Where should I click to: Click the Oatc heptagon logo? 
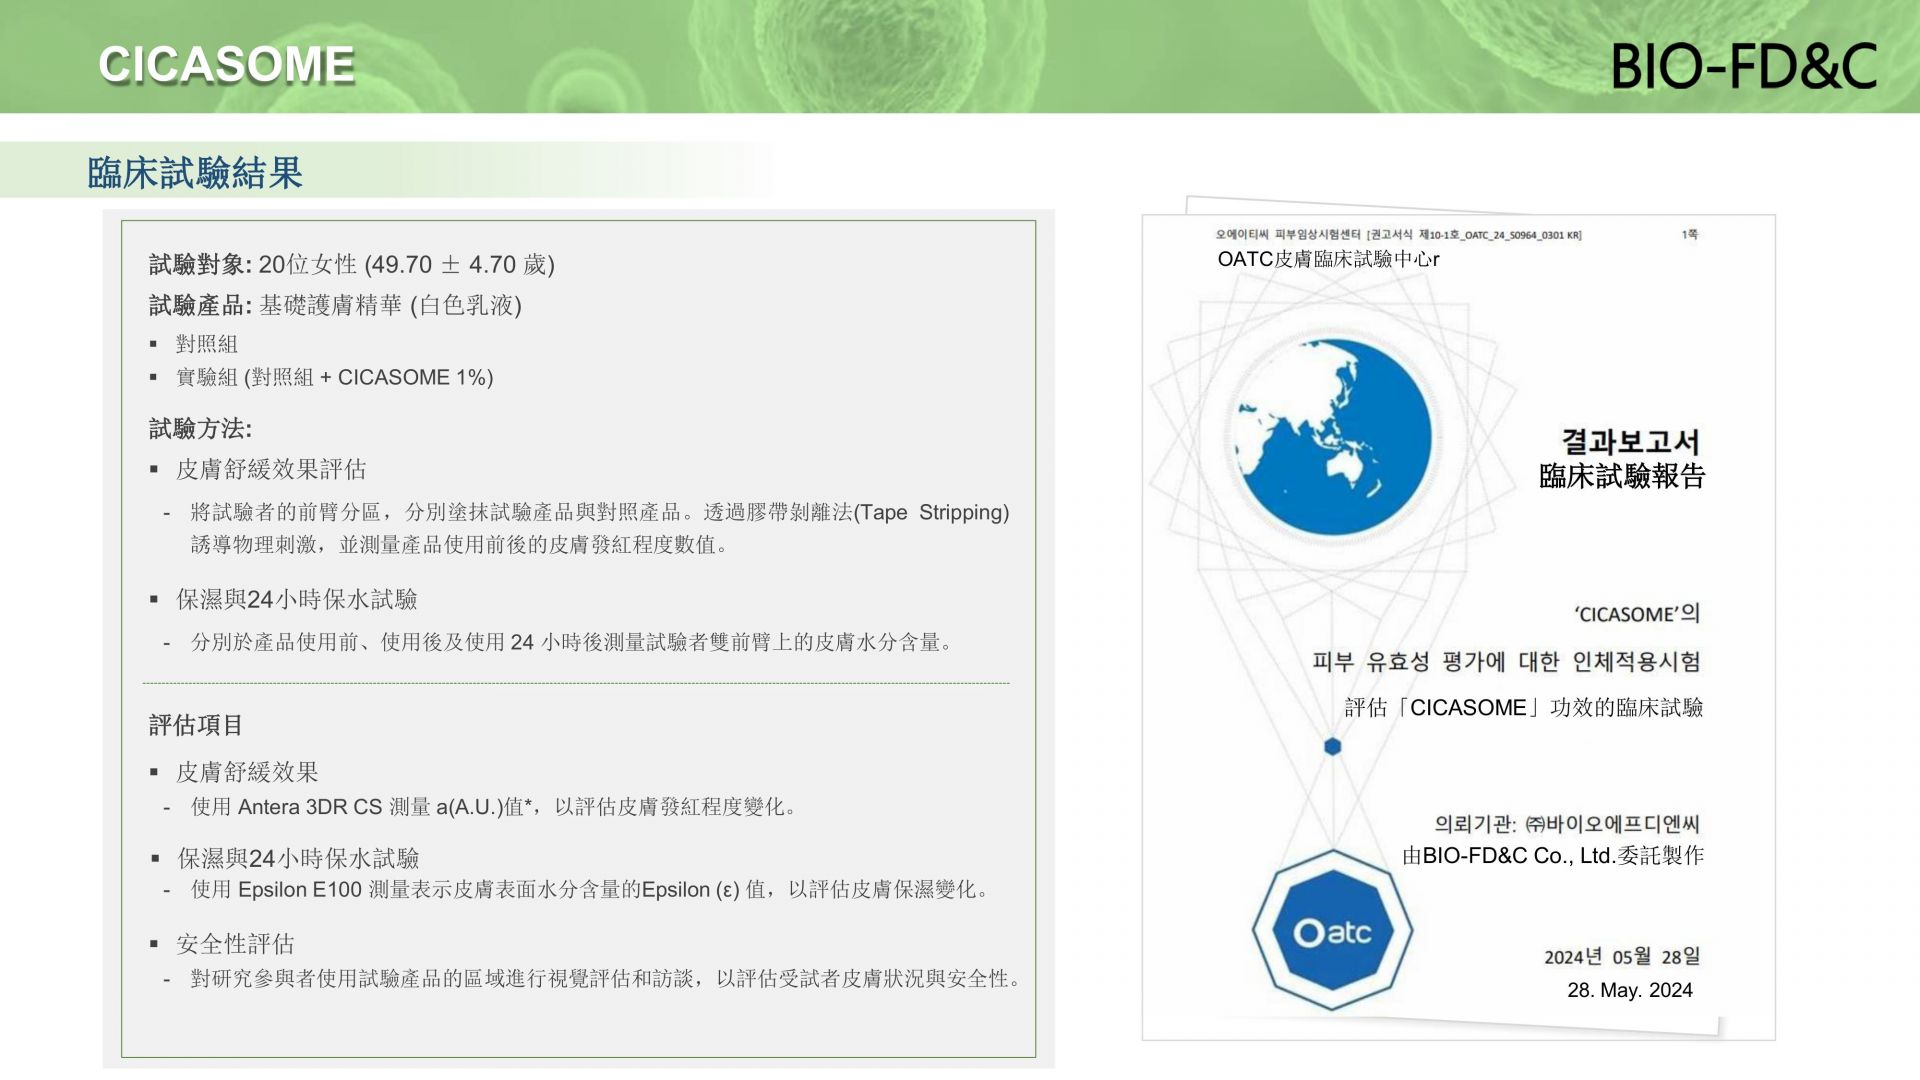point(1332,931)
